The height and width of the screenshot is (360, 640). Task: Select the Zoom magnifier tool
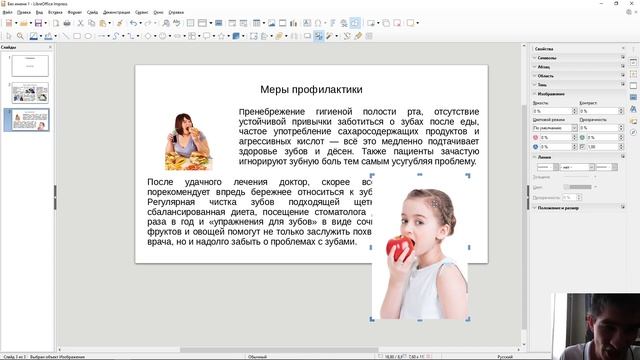[x=20, y=36]
